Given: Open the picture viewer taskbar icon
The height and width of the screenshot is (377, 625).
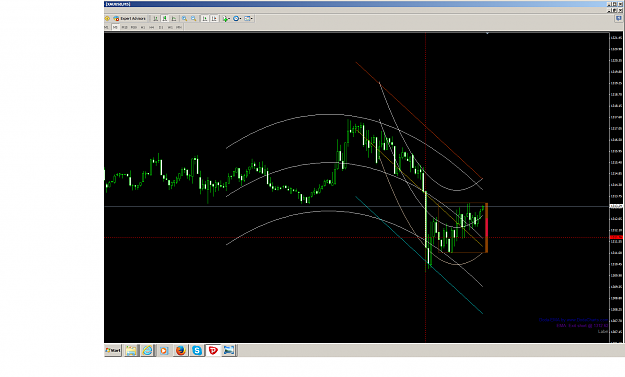Looking at the screenshot, I should (x=229, y=350).
